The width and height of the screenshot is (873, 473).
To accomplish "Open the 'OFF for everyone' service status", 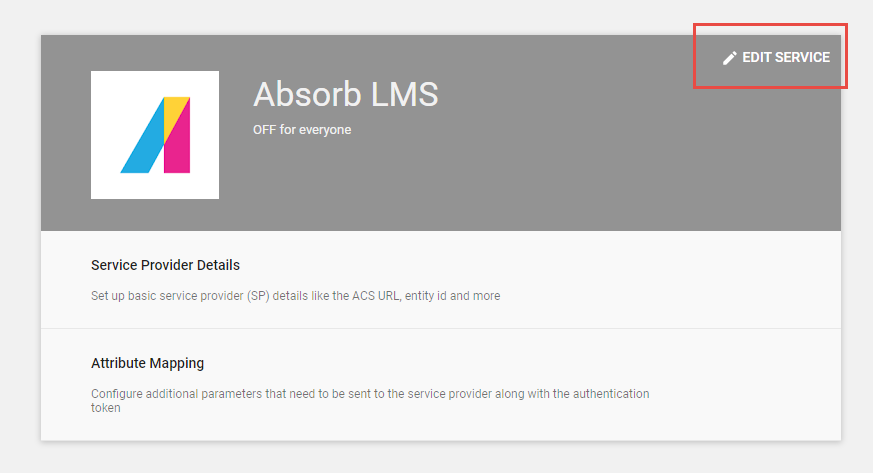I will (x=302, y=130).
